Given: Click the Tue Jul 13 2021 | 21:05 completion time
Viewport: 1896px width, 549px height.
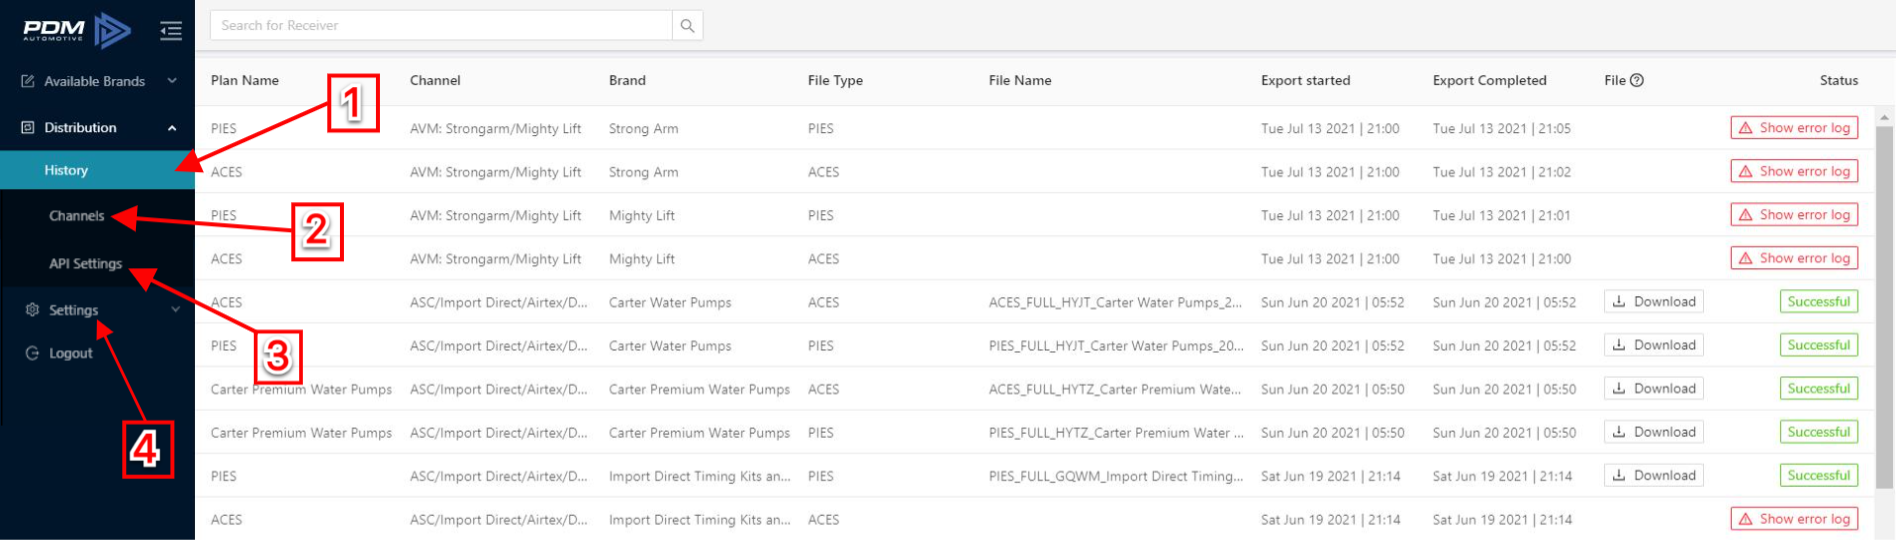Looking at the screenshot, I should (1501, 129).
